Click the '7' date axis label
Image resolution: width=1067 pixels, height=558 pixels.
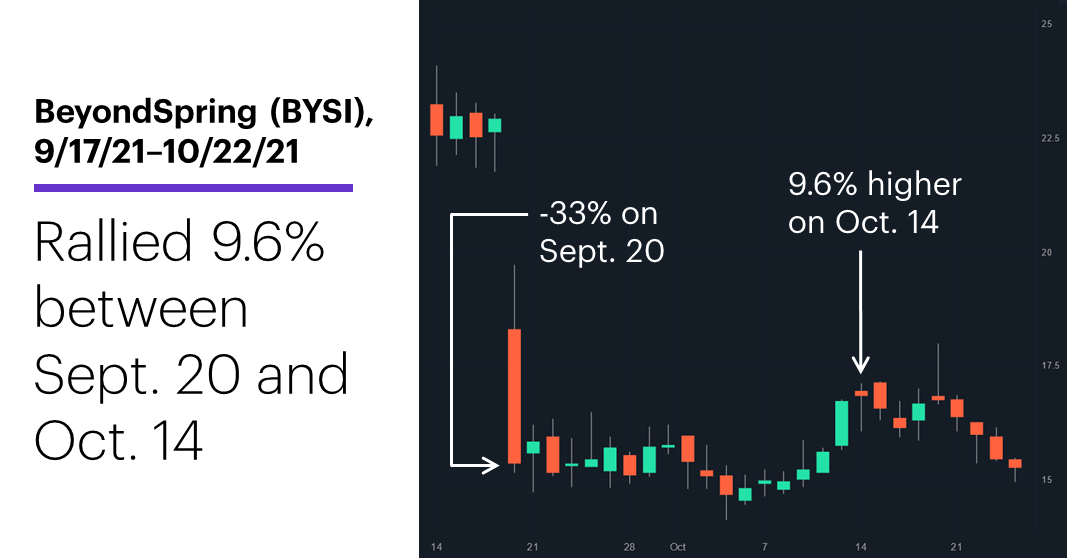pyautogui.click(x=765, y=547)
